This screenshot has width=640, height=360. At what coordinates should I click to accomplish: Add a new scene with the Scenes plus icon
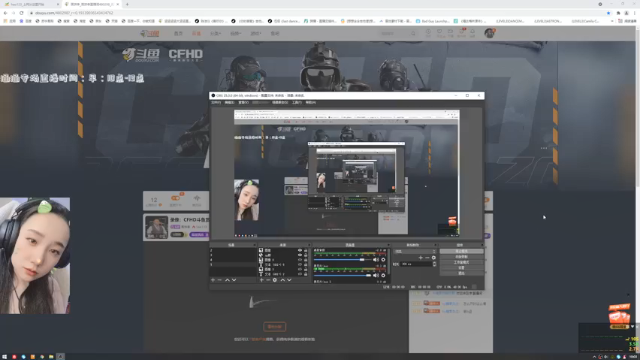[213, 280]
